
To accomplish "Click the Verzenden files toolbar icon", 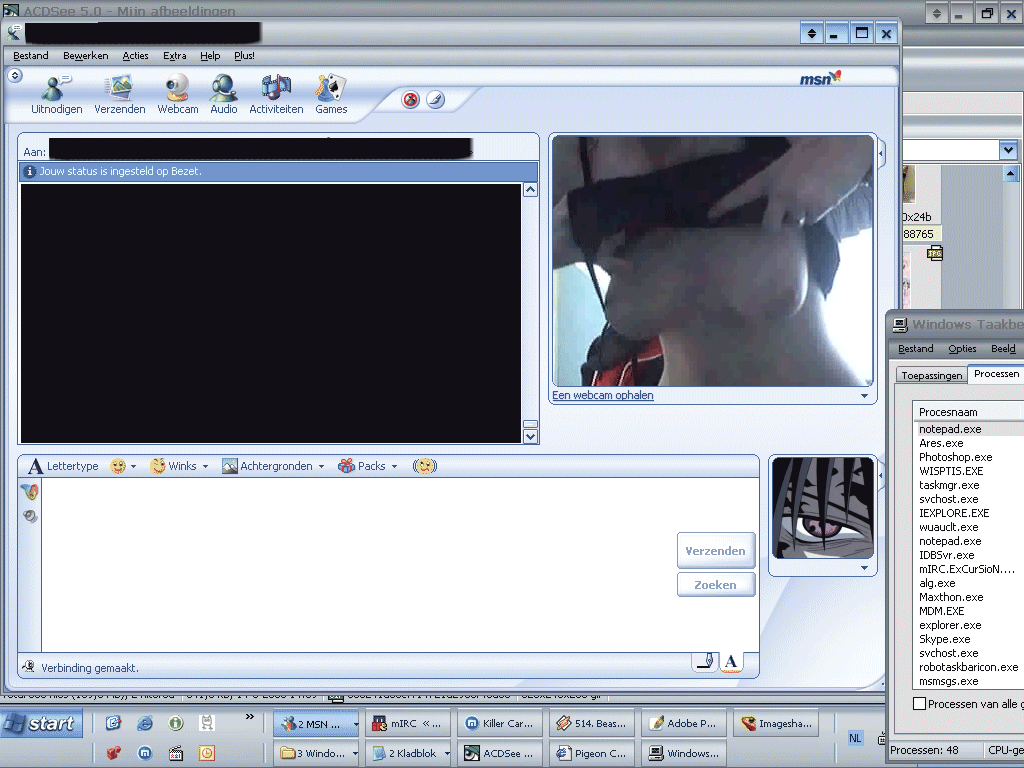I will point(120,91).
